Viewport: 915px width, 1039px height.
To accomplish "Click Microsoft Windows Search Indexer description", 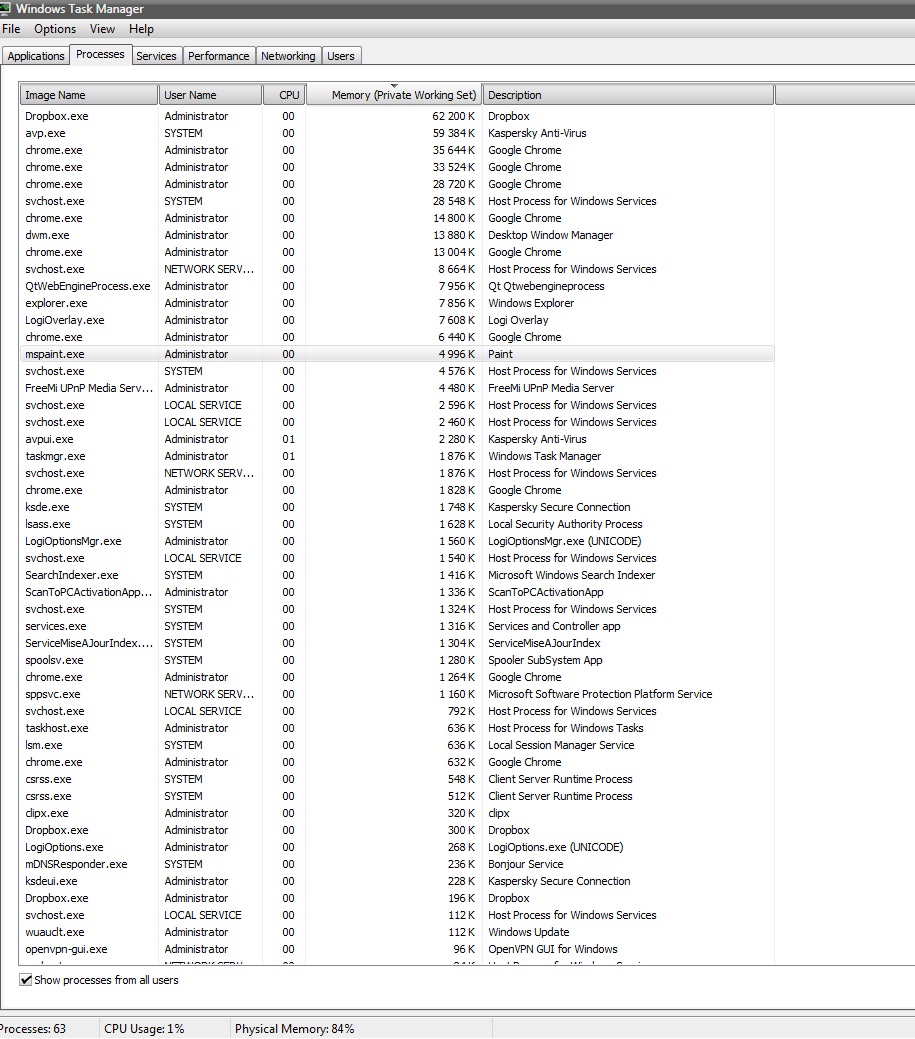I will pos(572,575).
